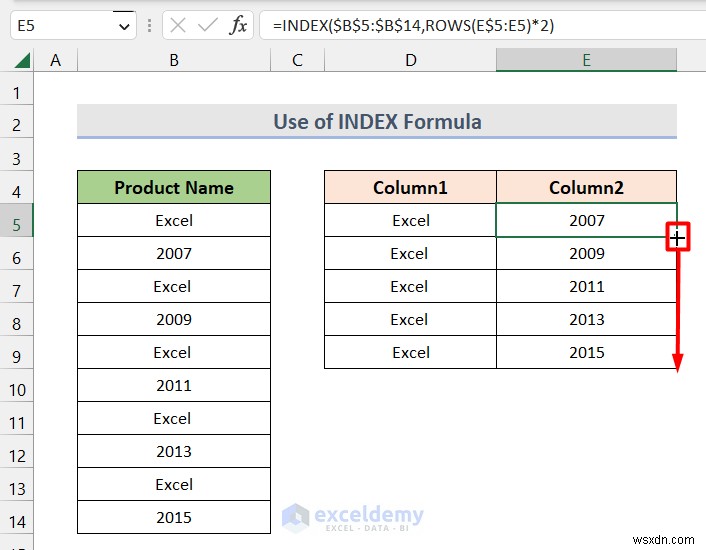This screenshot has width=706, height=550.
Task: Select cell B11 containing Excel
Action: (x=174, y=419)
